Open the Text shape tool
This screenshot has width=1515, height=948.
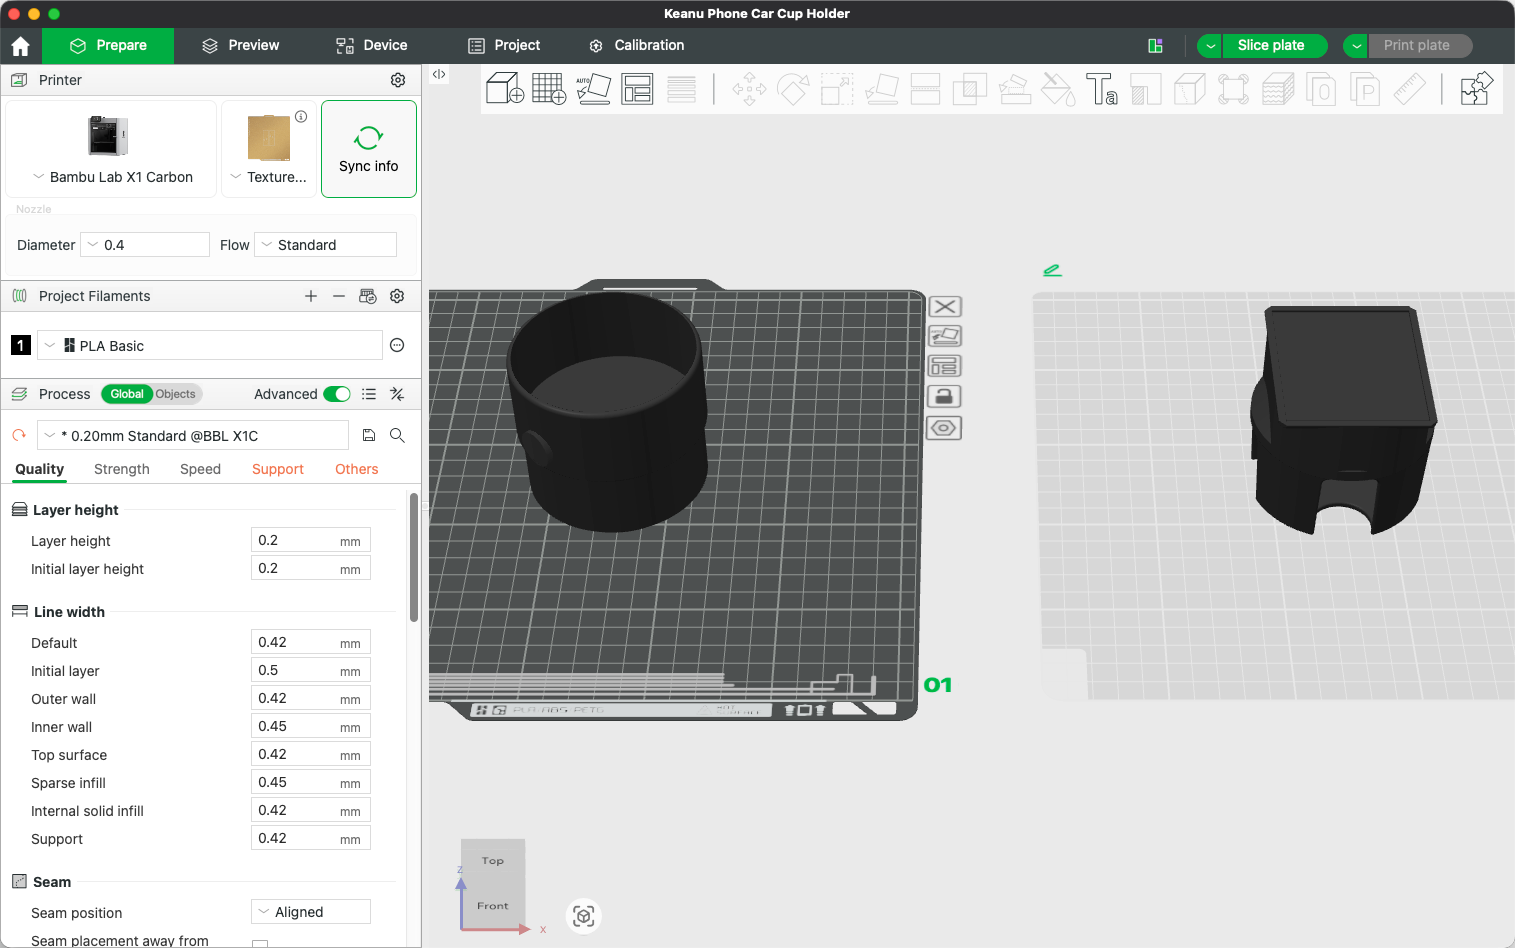pos(1101,89)
